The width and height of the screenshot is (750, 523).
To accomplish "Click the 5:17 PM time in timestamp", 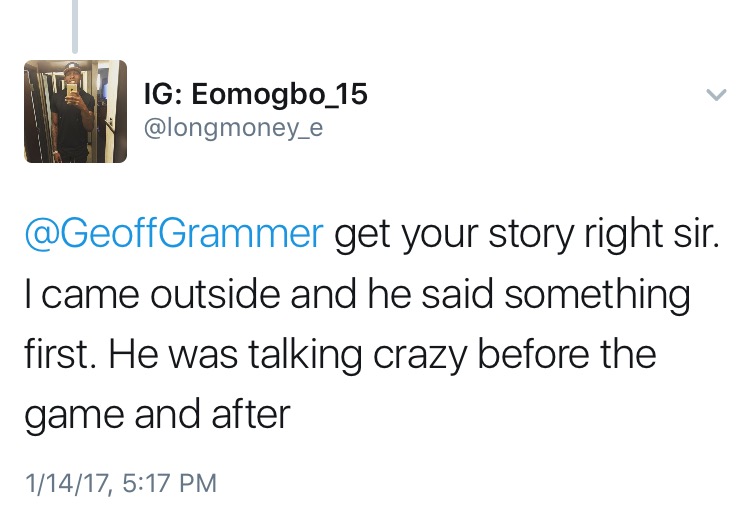I will tap(170, 482).
